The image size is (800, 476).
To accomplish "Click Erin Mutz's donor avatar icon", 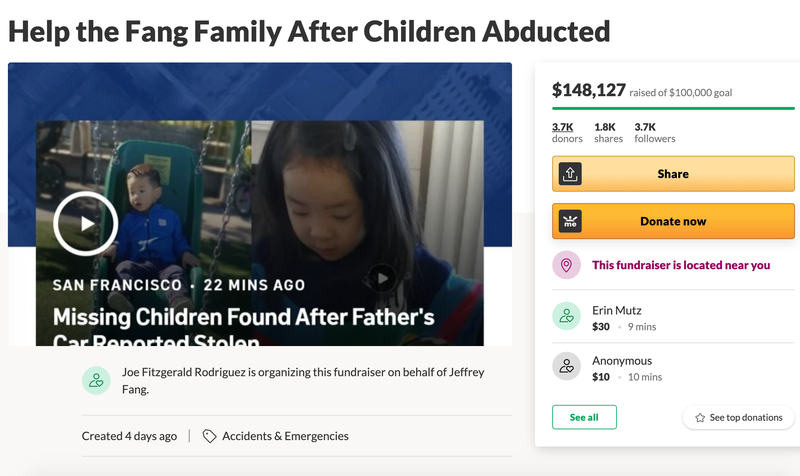I will click(567, 316).
